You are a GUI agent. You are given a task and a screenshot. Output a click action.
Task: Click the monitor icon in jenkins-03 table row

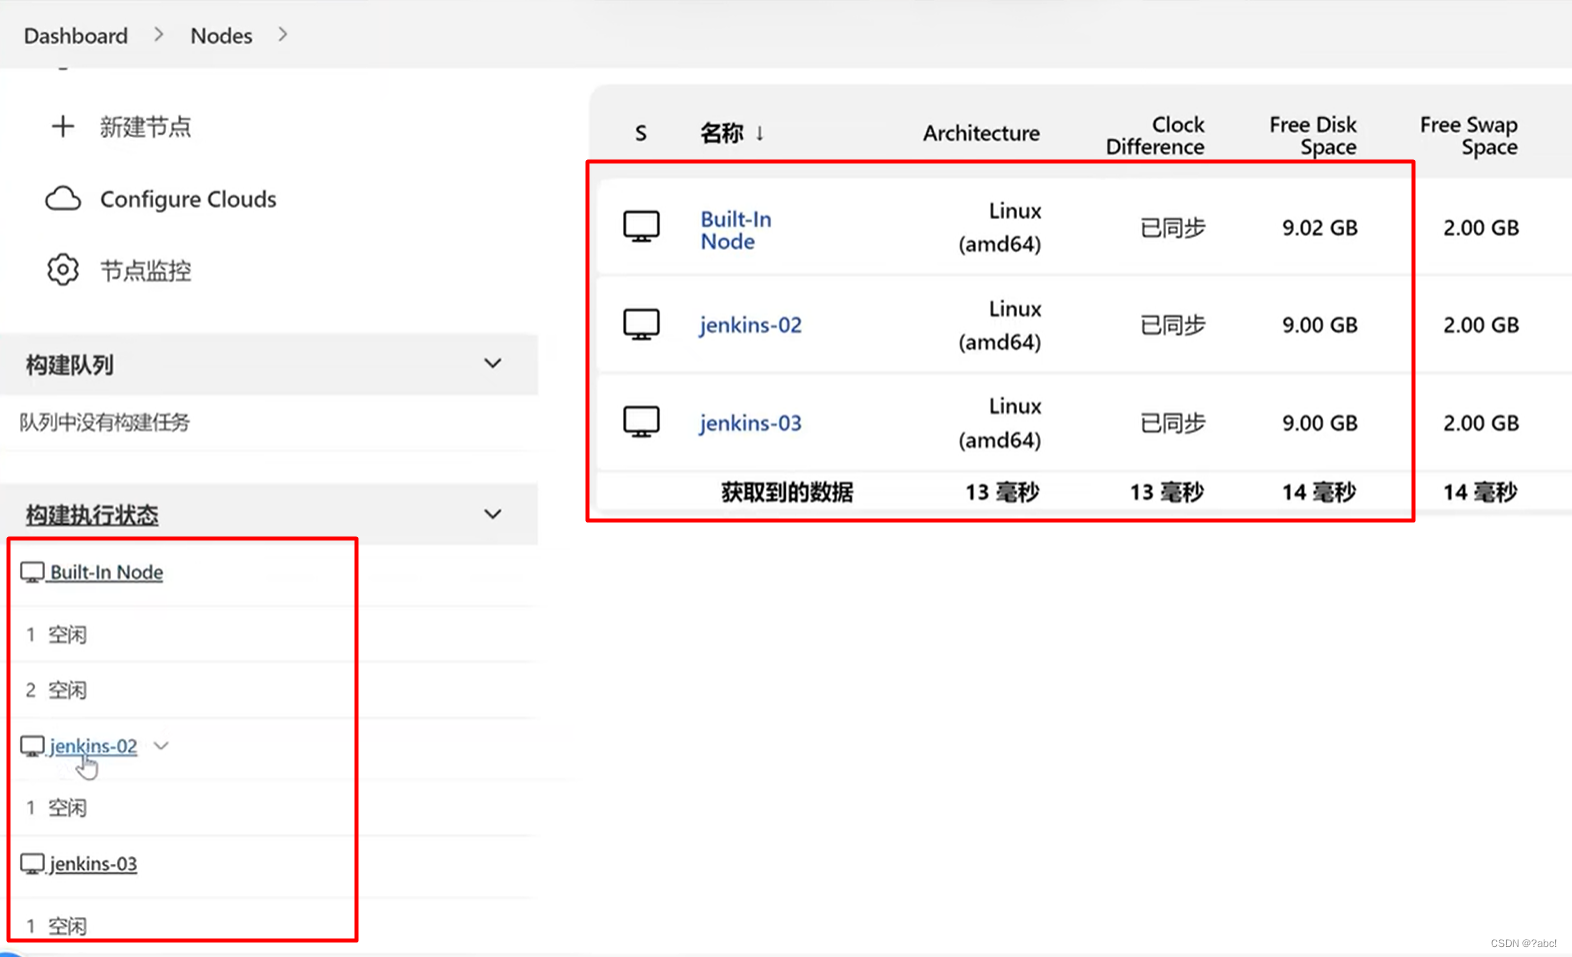[x=641, y=422]
